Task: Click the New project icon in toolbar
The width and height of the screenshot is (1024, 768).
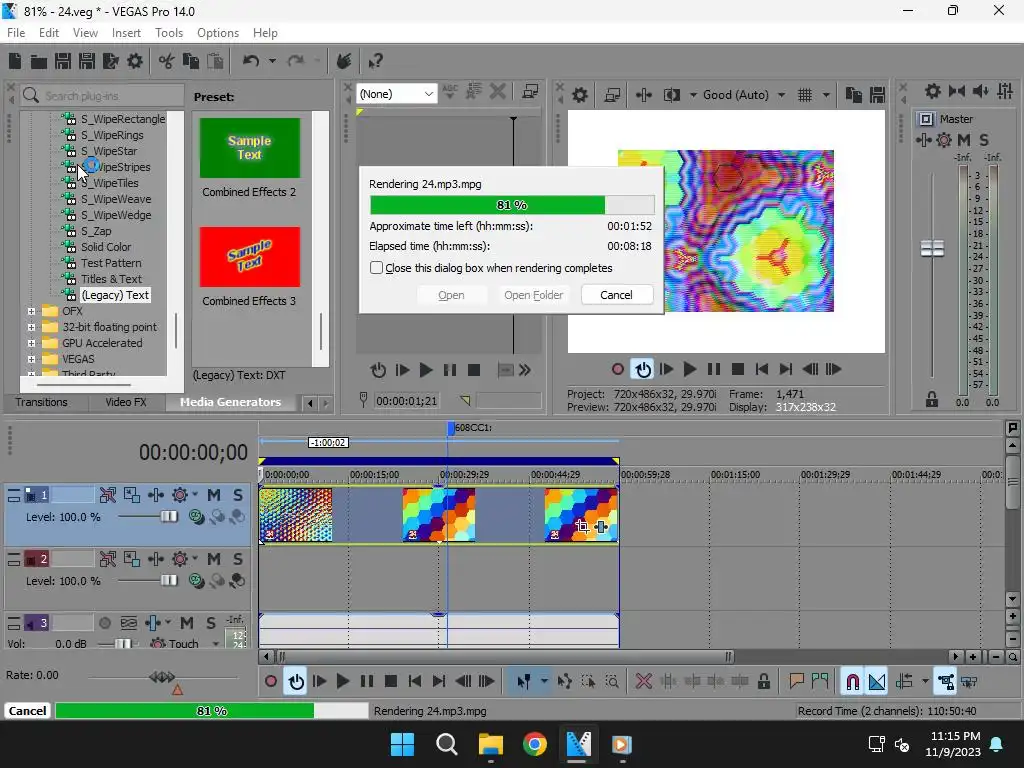Action: point(15,61)
